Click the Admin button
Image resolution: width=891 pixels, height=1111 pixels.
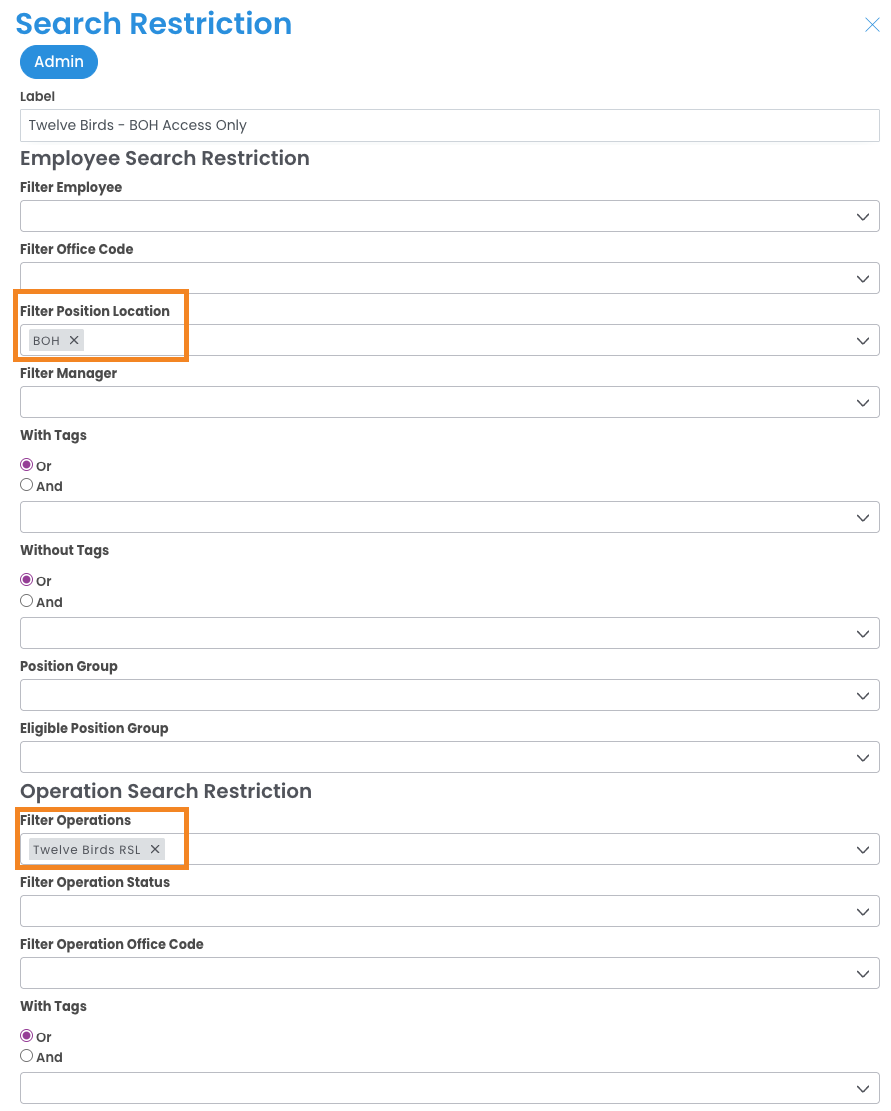[x=59, y=62]
